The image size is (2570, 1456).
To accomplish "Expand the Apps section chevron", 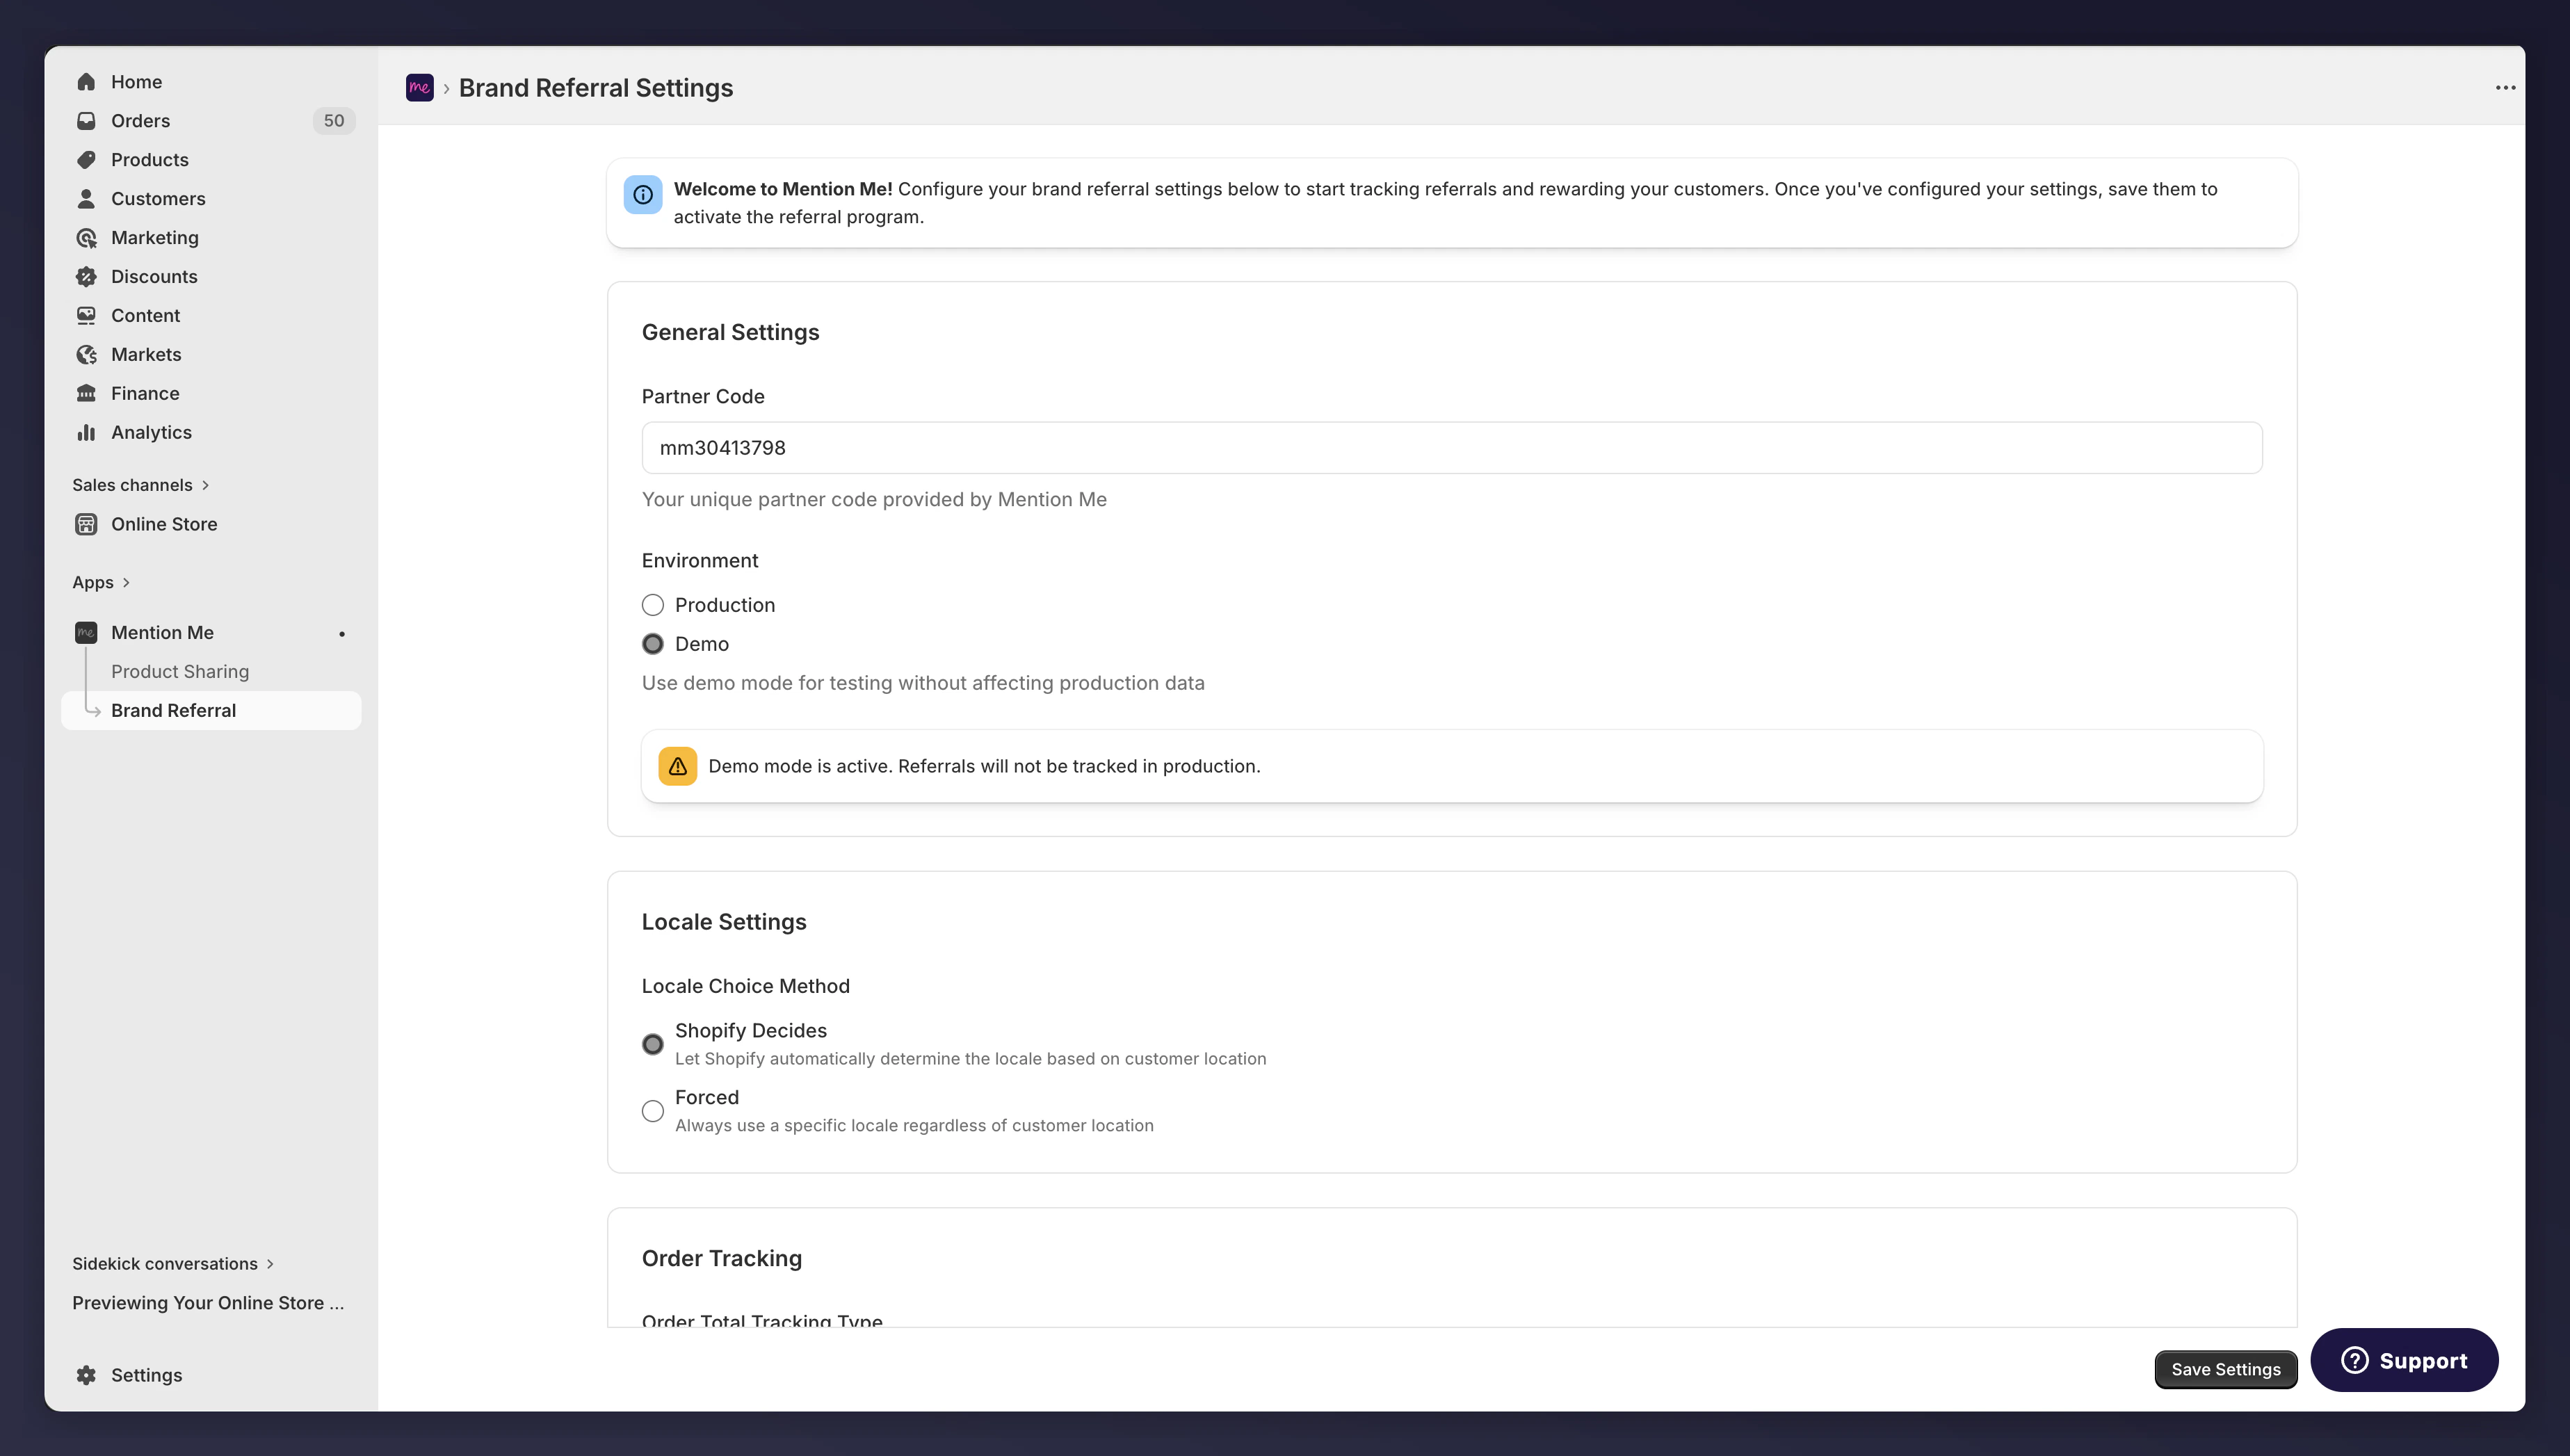I will coord(126,582).
